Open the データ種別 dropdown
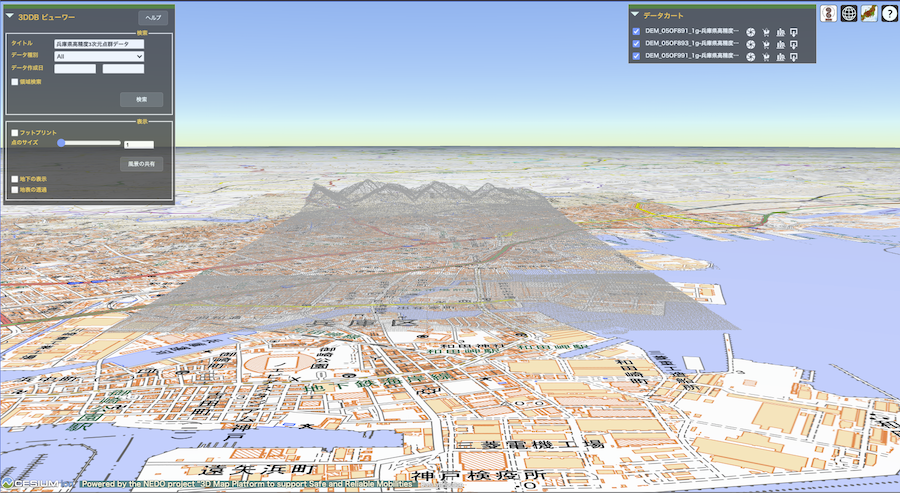The image size is (900, 493). tap(99, 56)
